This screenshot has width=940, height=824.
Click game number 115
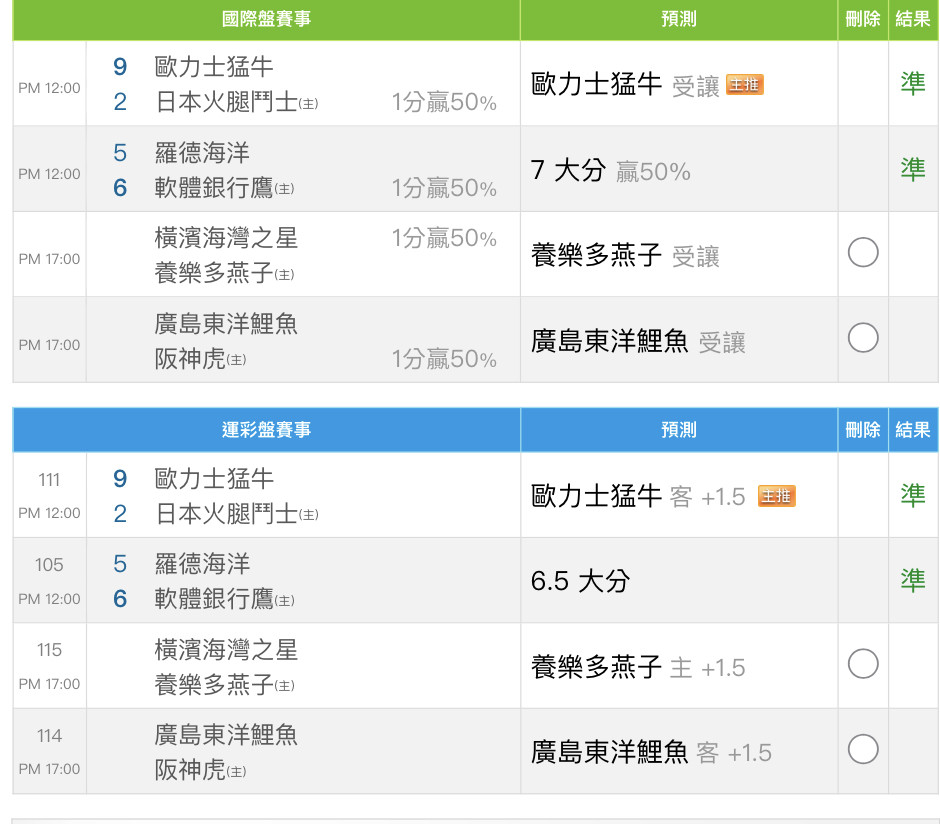[49, 650]
